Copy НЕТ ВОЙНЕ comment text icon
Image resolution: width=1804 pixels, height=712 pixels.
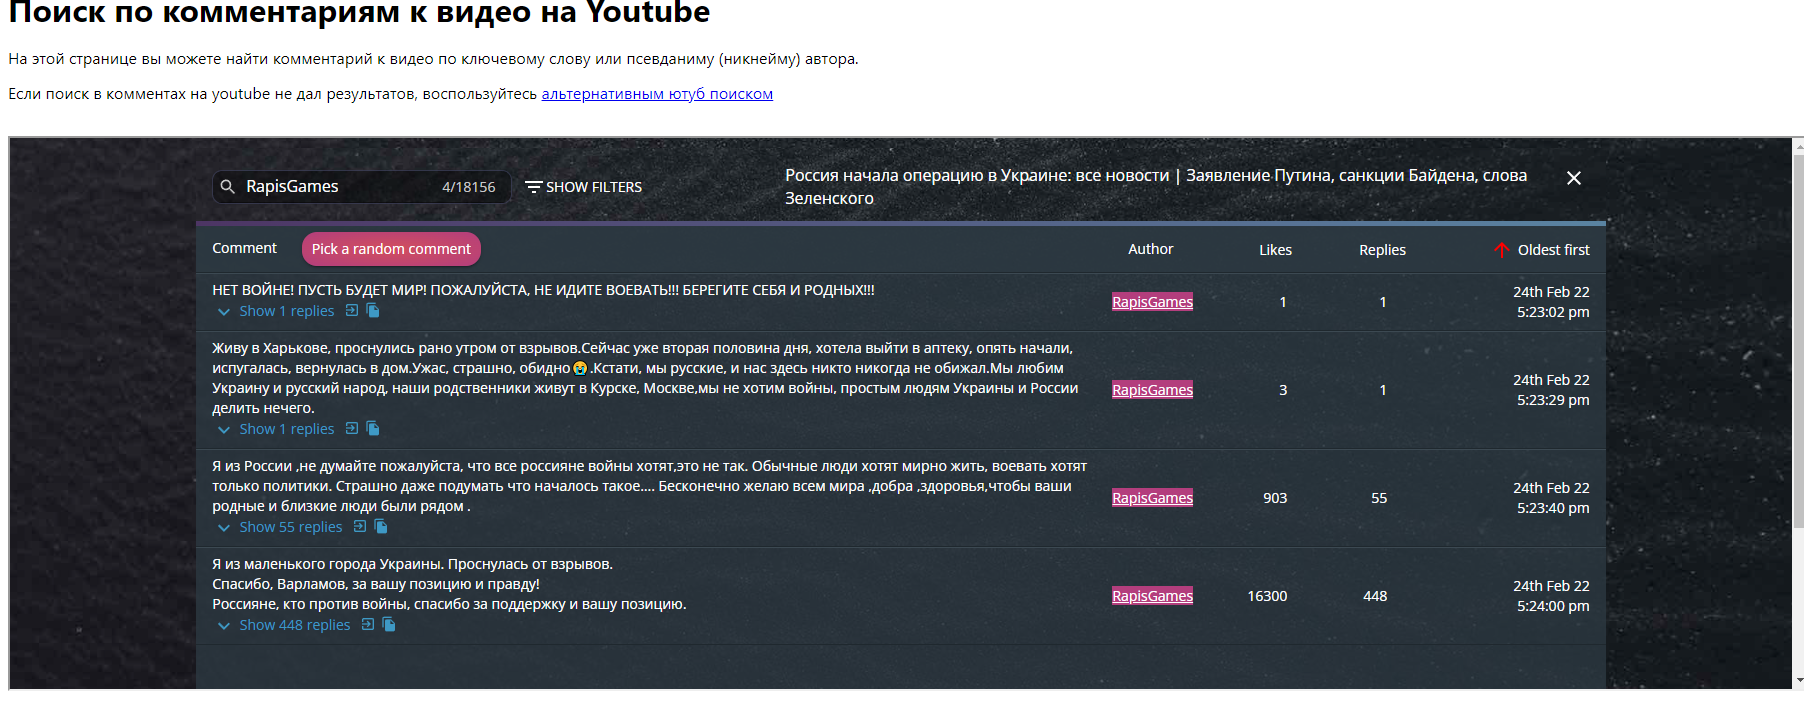tap(373, 311)
